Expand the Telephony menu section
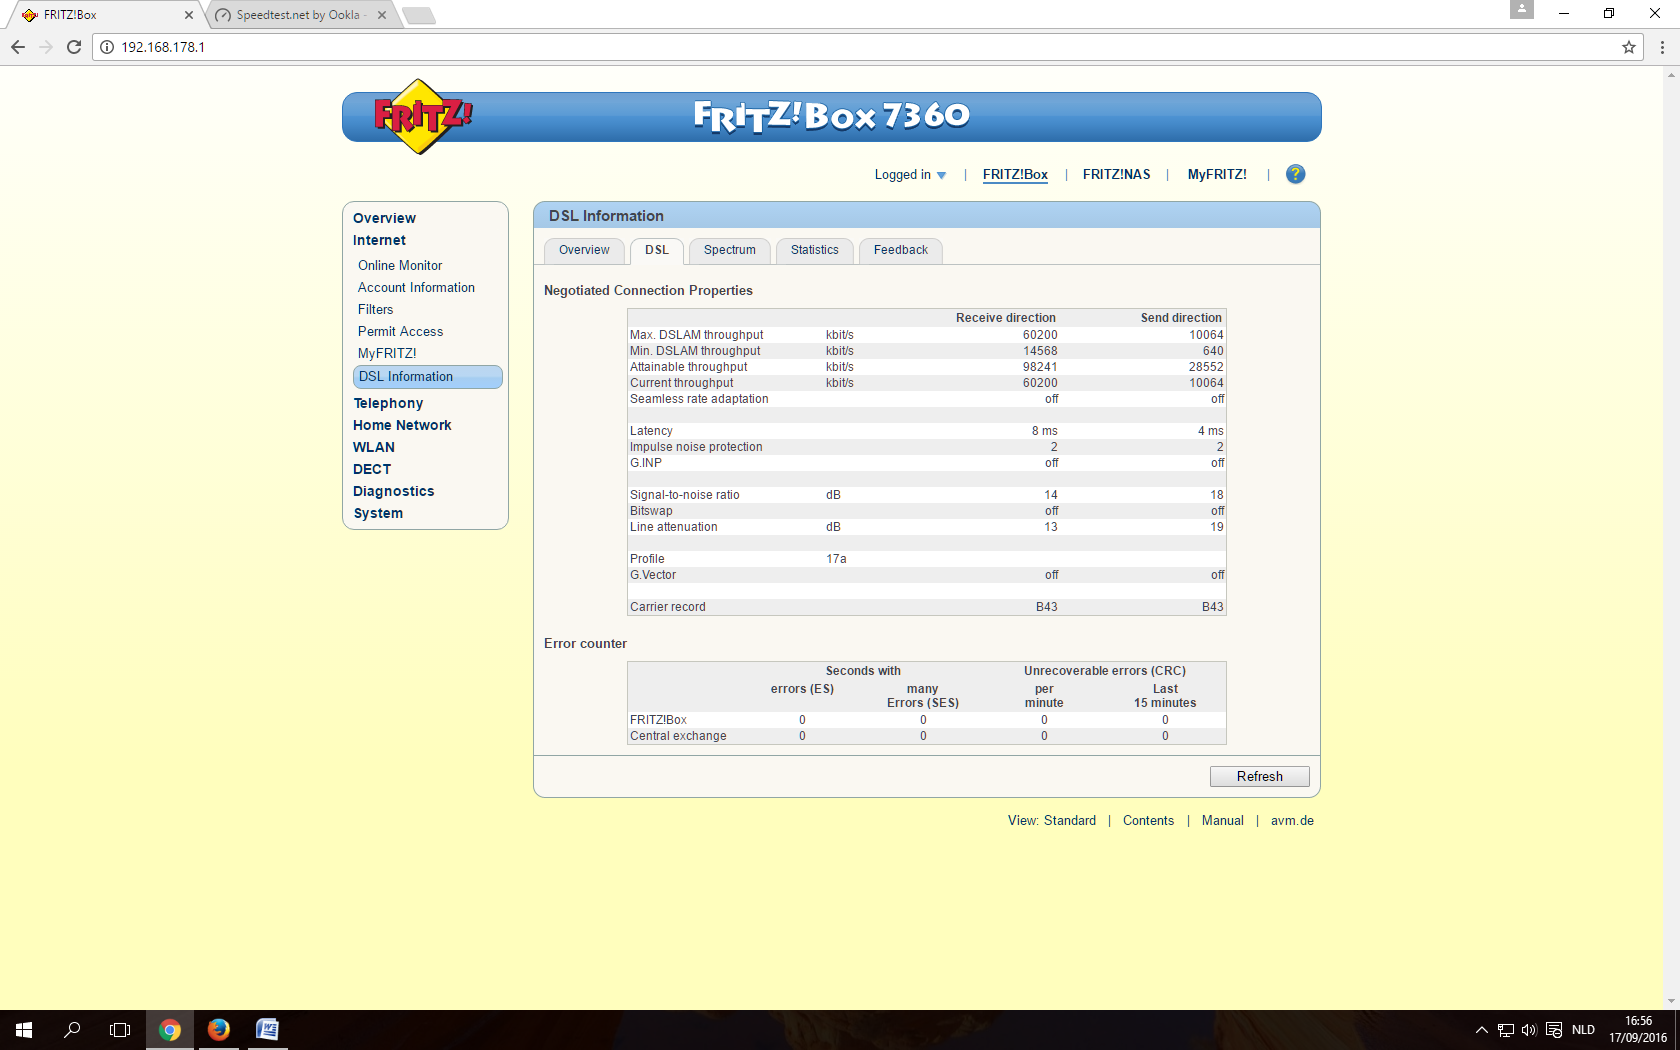The width and height of the screenshot is (1680, 1050). pos(388,403)
